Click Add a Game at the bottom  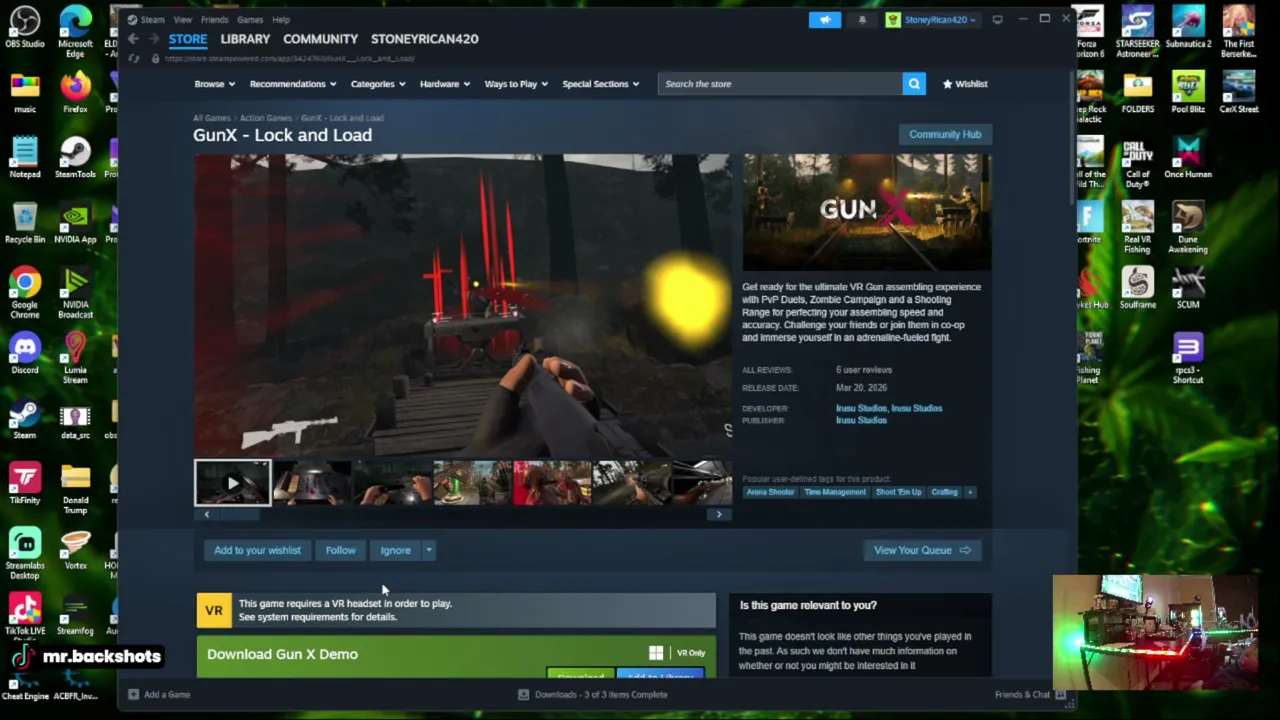pyautogui.click(x=159, y=695)
